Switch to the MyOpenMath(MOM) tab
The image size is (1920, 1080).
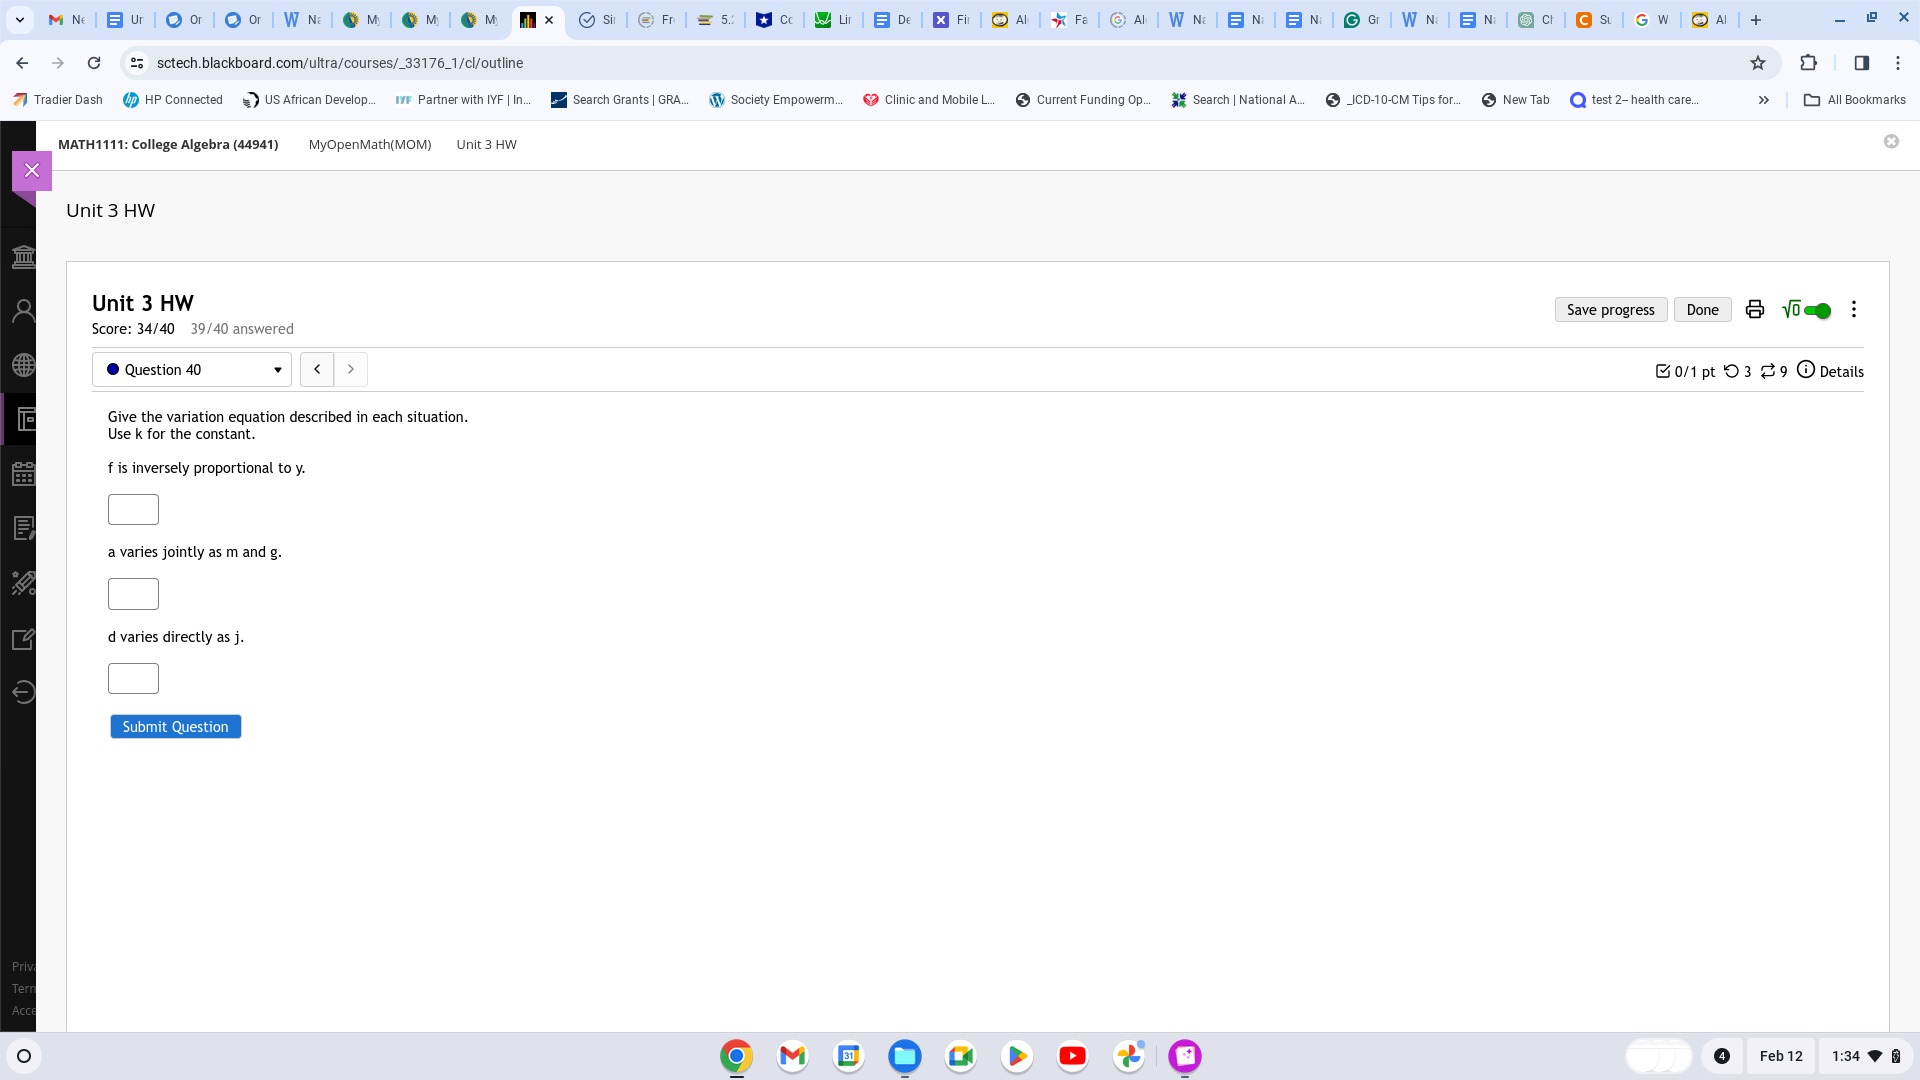coord(369,144)
